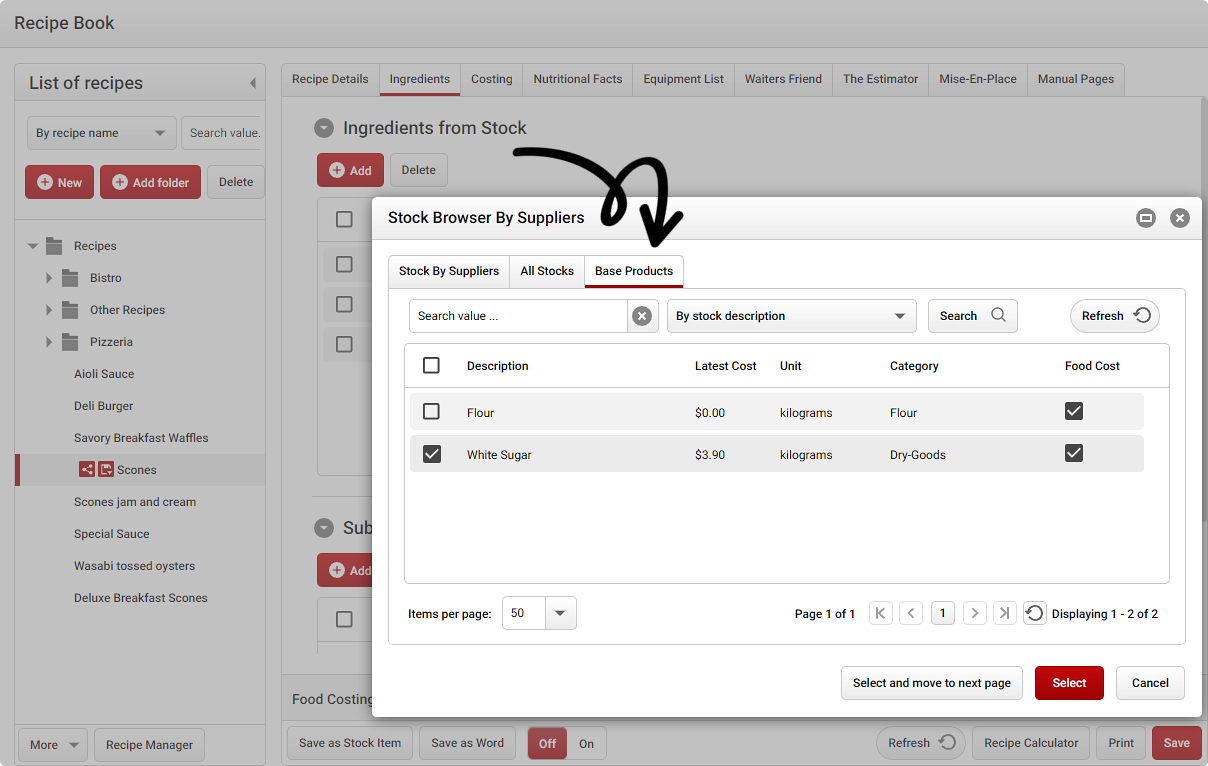Open the Waiters Friend tab
The image size is (1208, 766).
[783, 79]
